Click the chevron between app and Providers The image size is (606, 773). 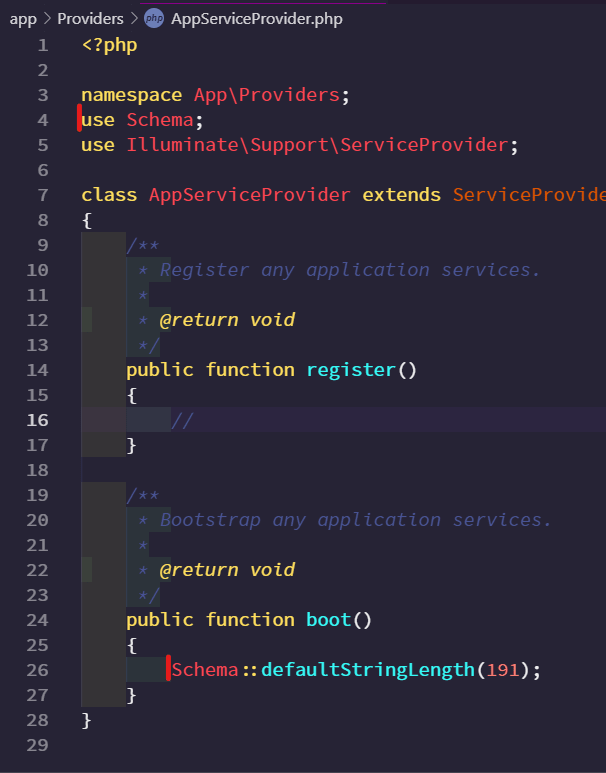(46, 19)
